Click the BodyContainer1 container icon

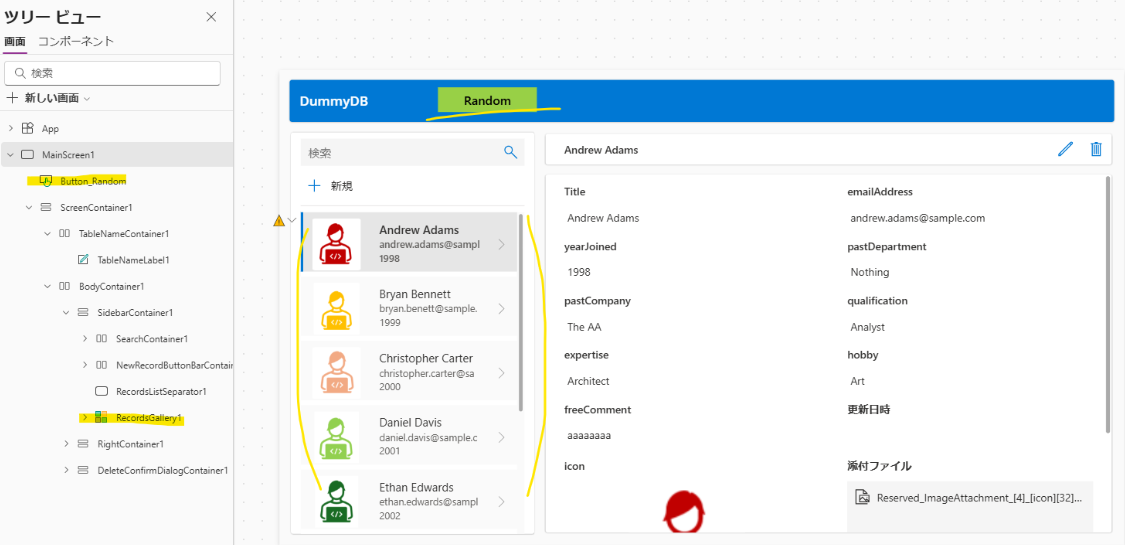pyautogui.click(x=65, y=286)
